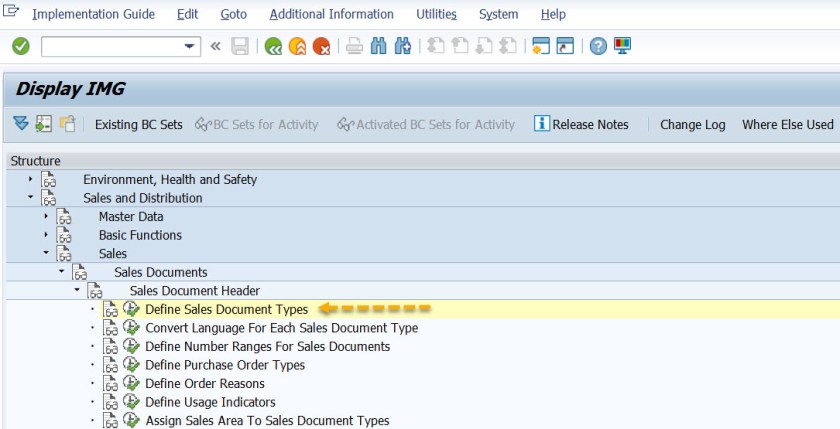The height and width of the screenshot is (429, 840).
Task: Open the Additional Information menu
Action: (x=332, y=14)
